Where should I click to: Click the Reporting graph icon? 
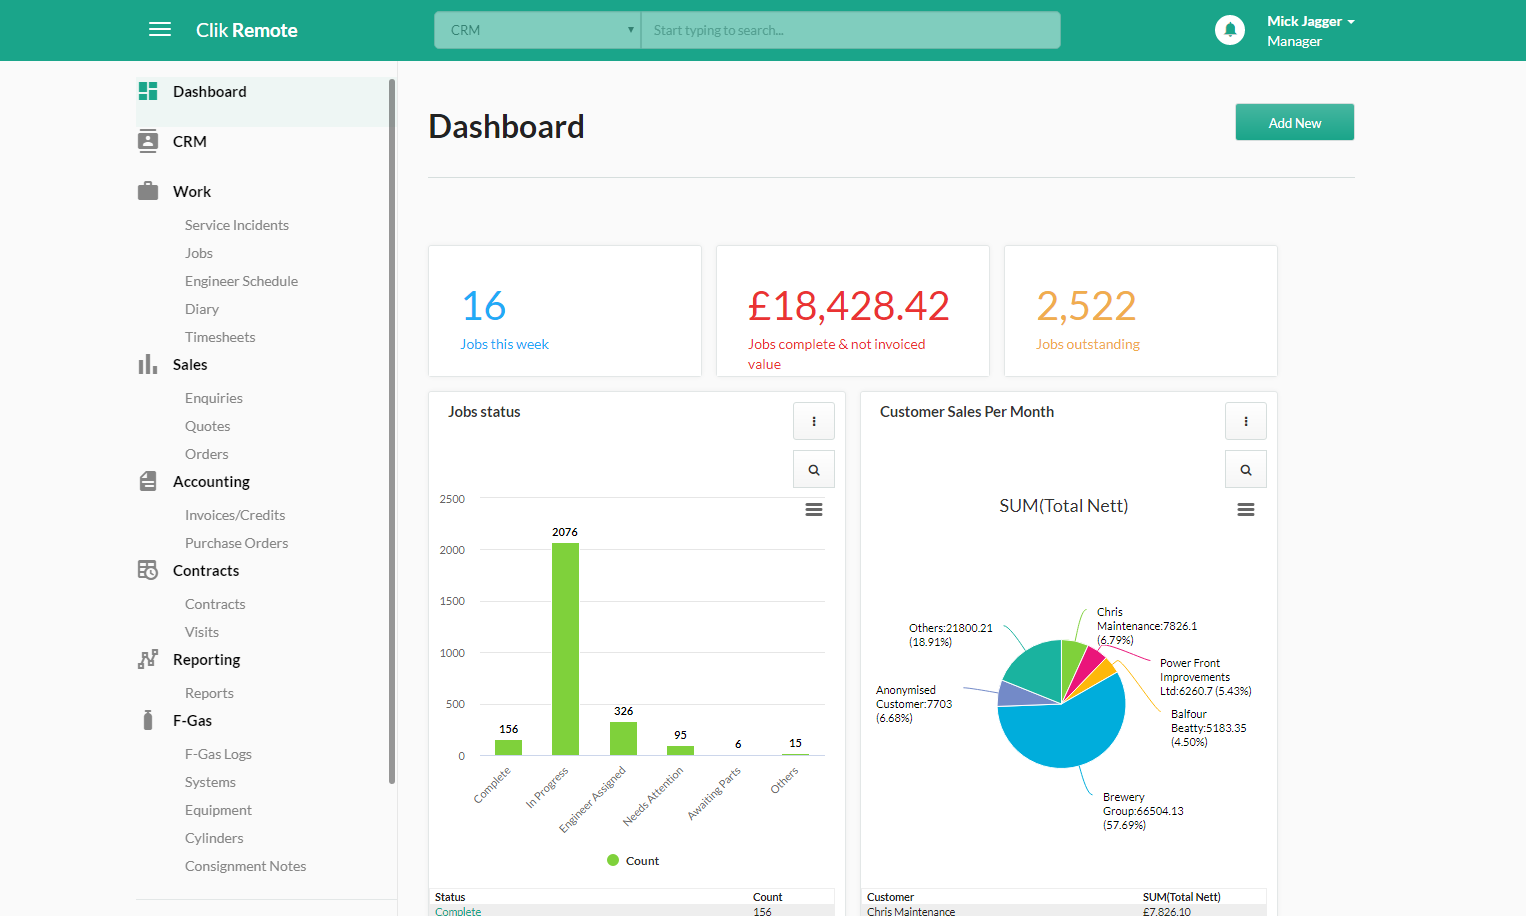pyautogui.click(x=148, y=659)
